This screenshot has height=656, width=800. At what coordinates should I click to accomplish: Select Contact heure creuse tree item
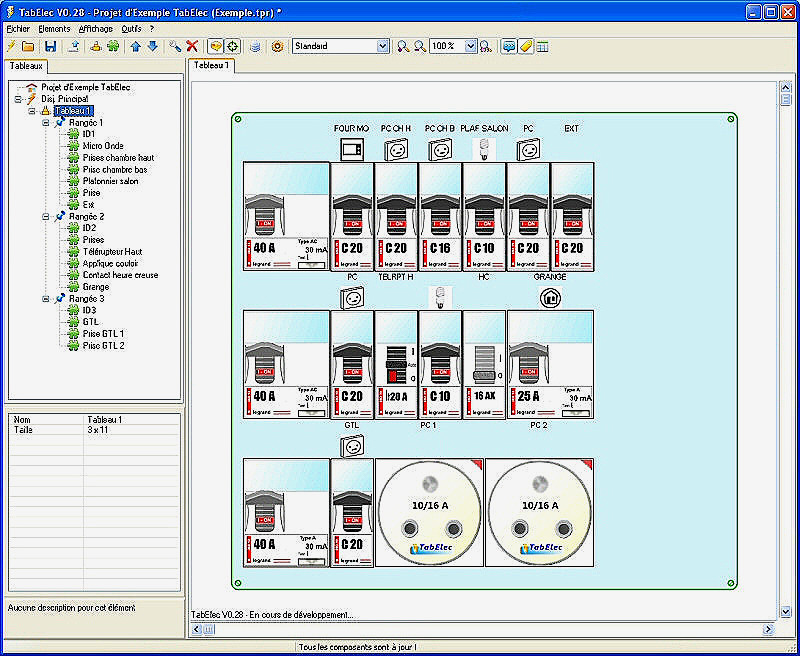pos(120,275)
